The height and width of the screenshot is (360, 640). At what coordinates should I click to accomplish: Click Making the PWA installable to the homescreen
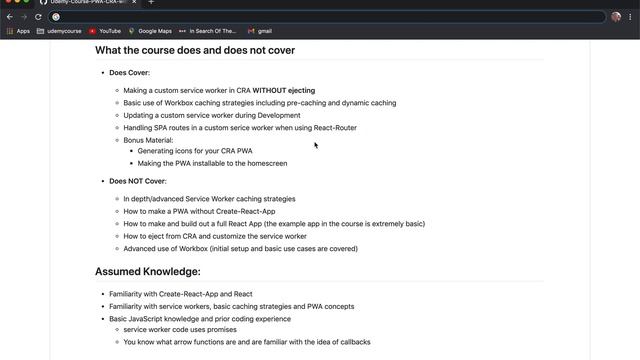(212, 163)
